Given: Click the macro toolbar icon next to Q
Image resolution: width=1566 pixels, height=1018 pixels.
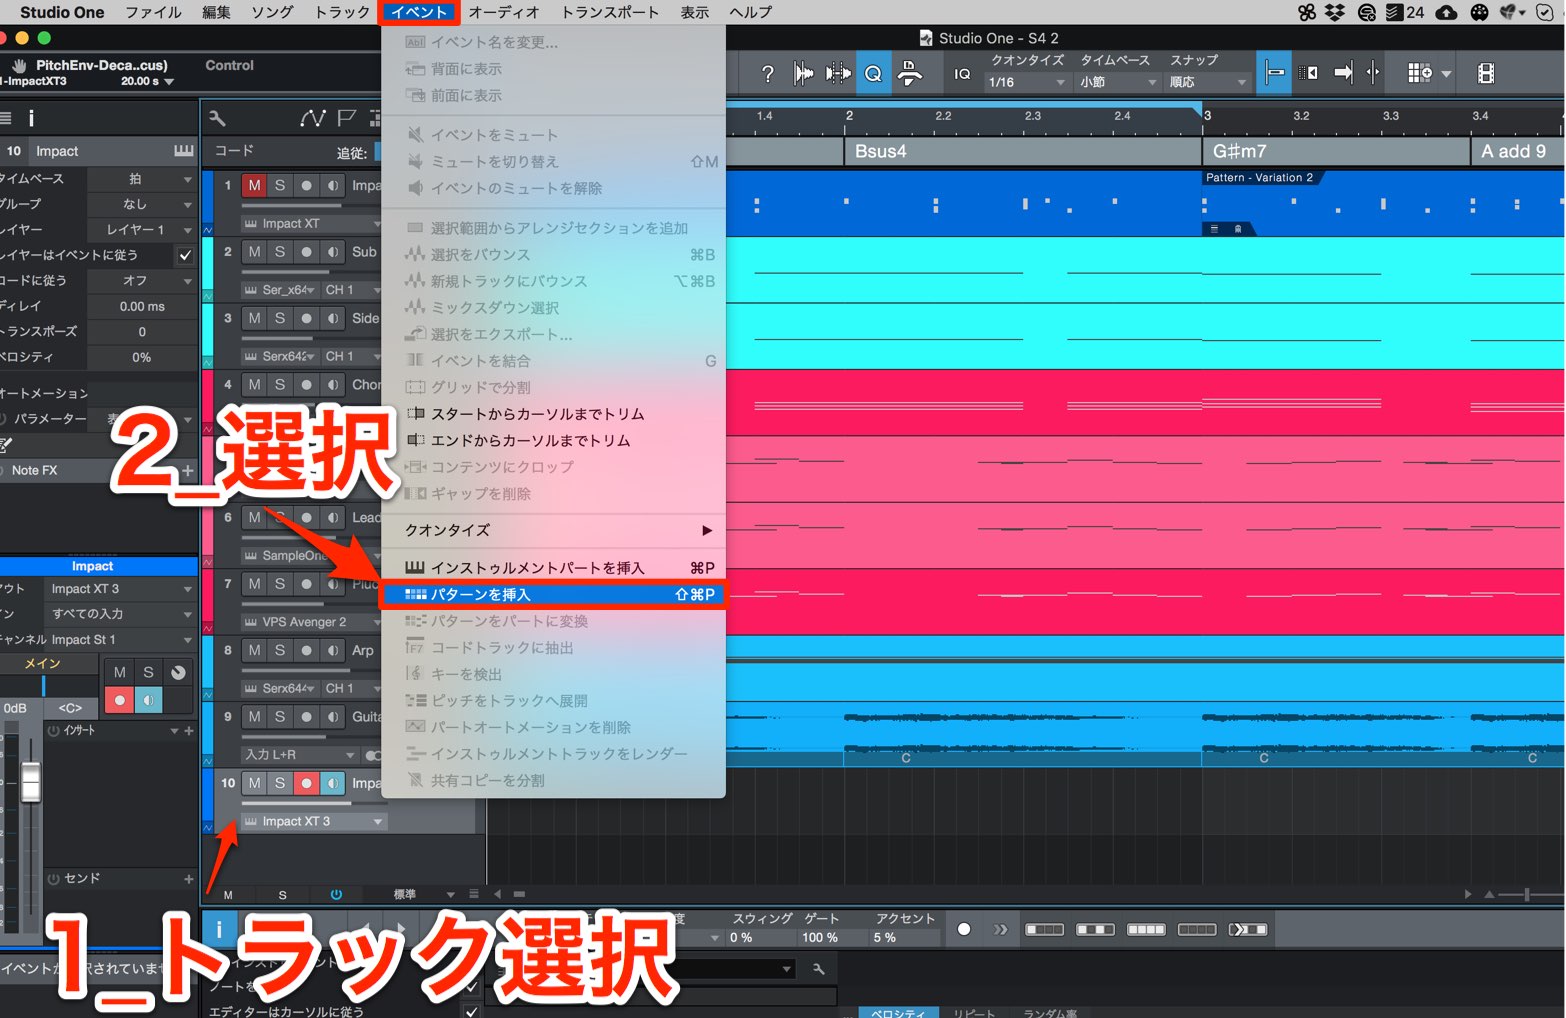Looking at the screenshot, I should pyautogui.click(x=909, y=73).
